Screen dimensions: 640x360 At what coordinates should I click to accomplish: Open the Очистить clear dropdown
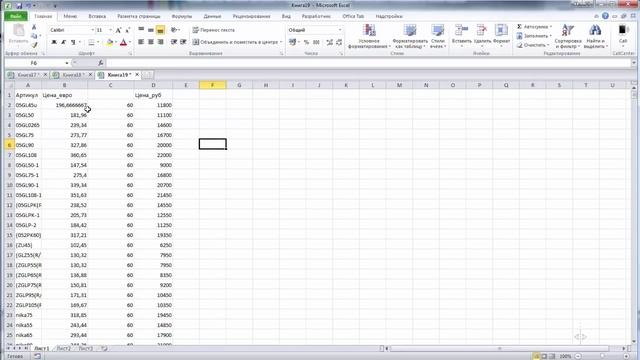533,45
